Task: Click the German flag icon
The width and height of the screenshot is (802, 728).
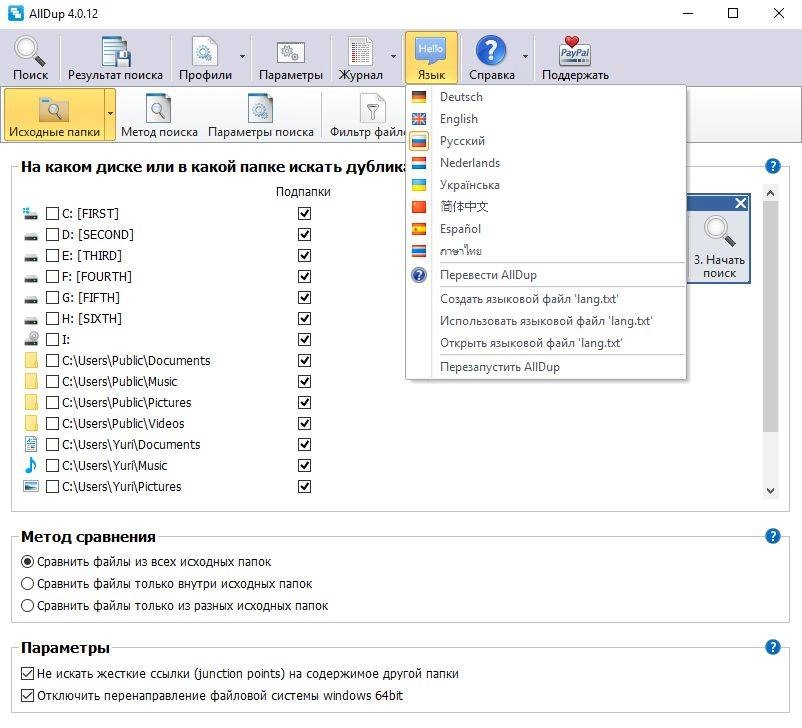Action: 419,97
